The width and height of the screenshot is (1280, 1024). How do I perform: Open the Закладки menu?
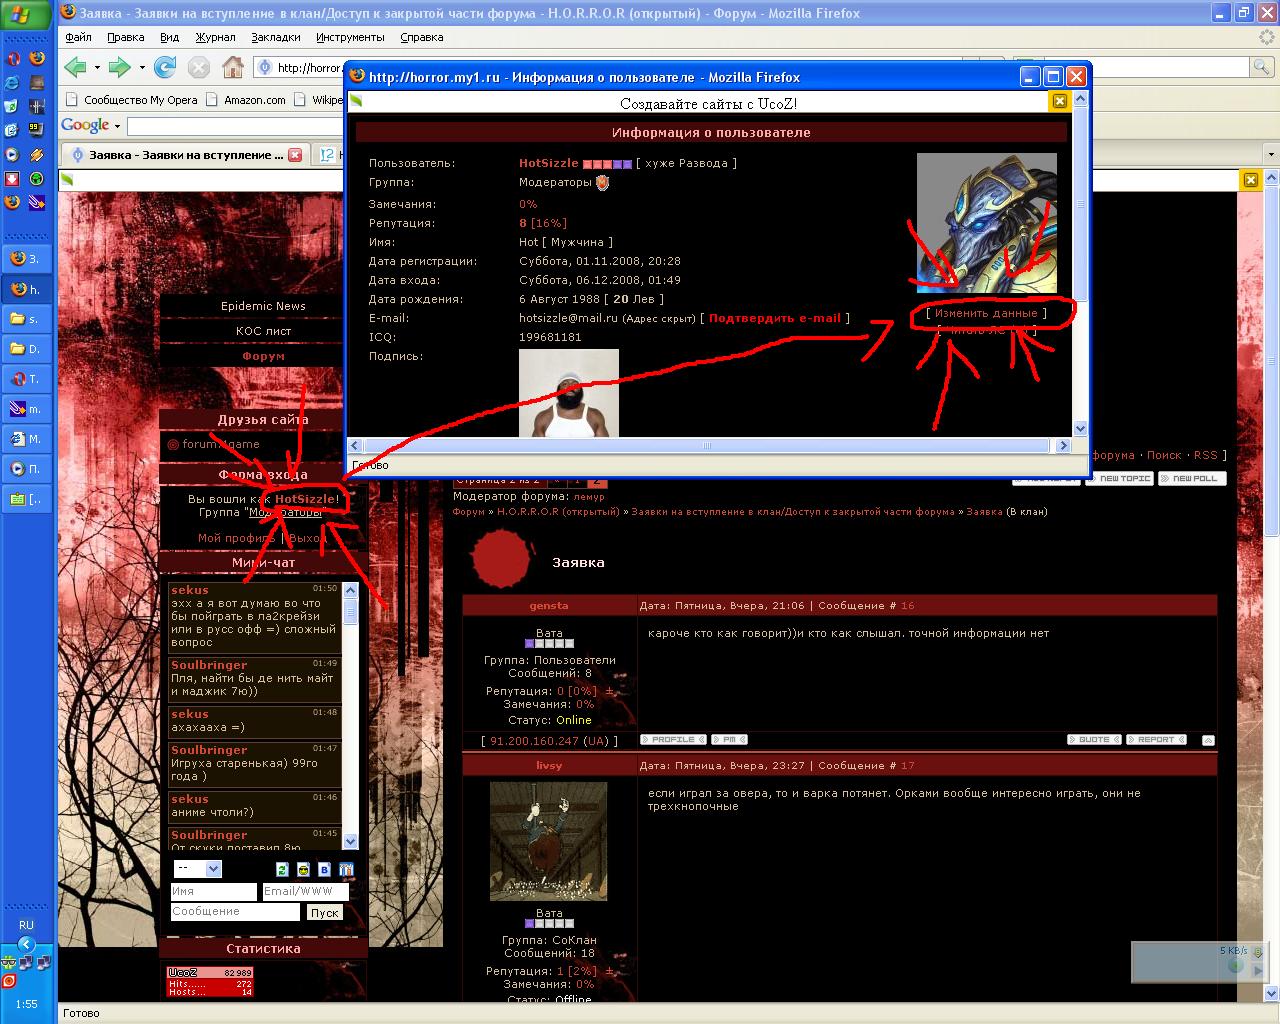[x=275, y=37]
